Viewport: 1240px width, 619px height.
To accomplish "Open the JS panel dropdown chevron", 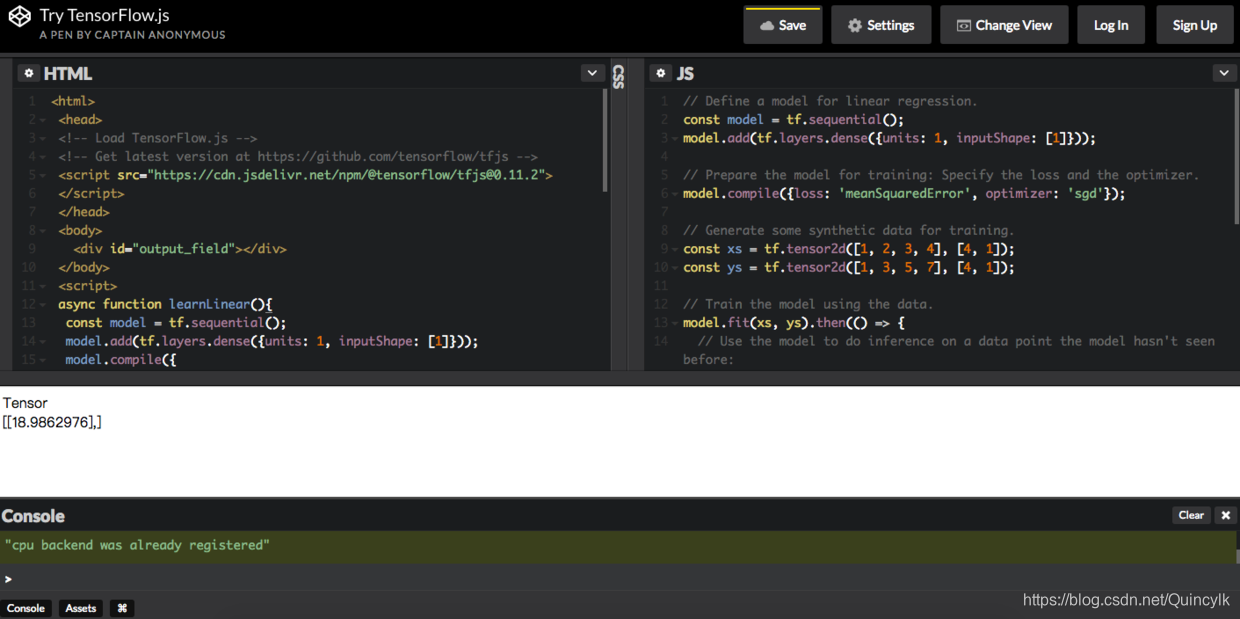I will (1224, 73).
